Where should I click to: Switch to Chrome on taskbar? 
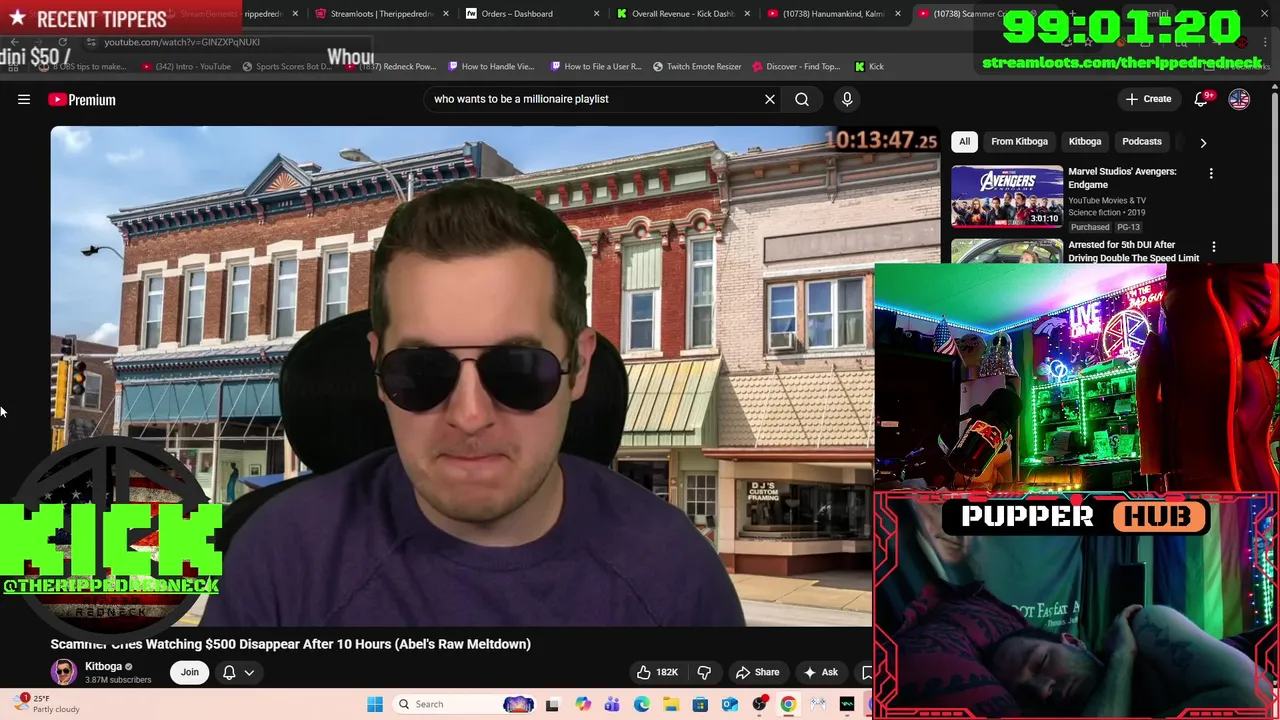(788, 704)
